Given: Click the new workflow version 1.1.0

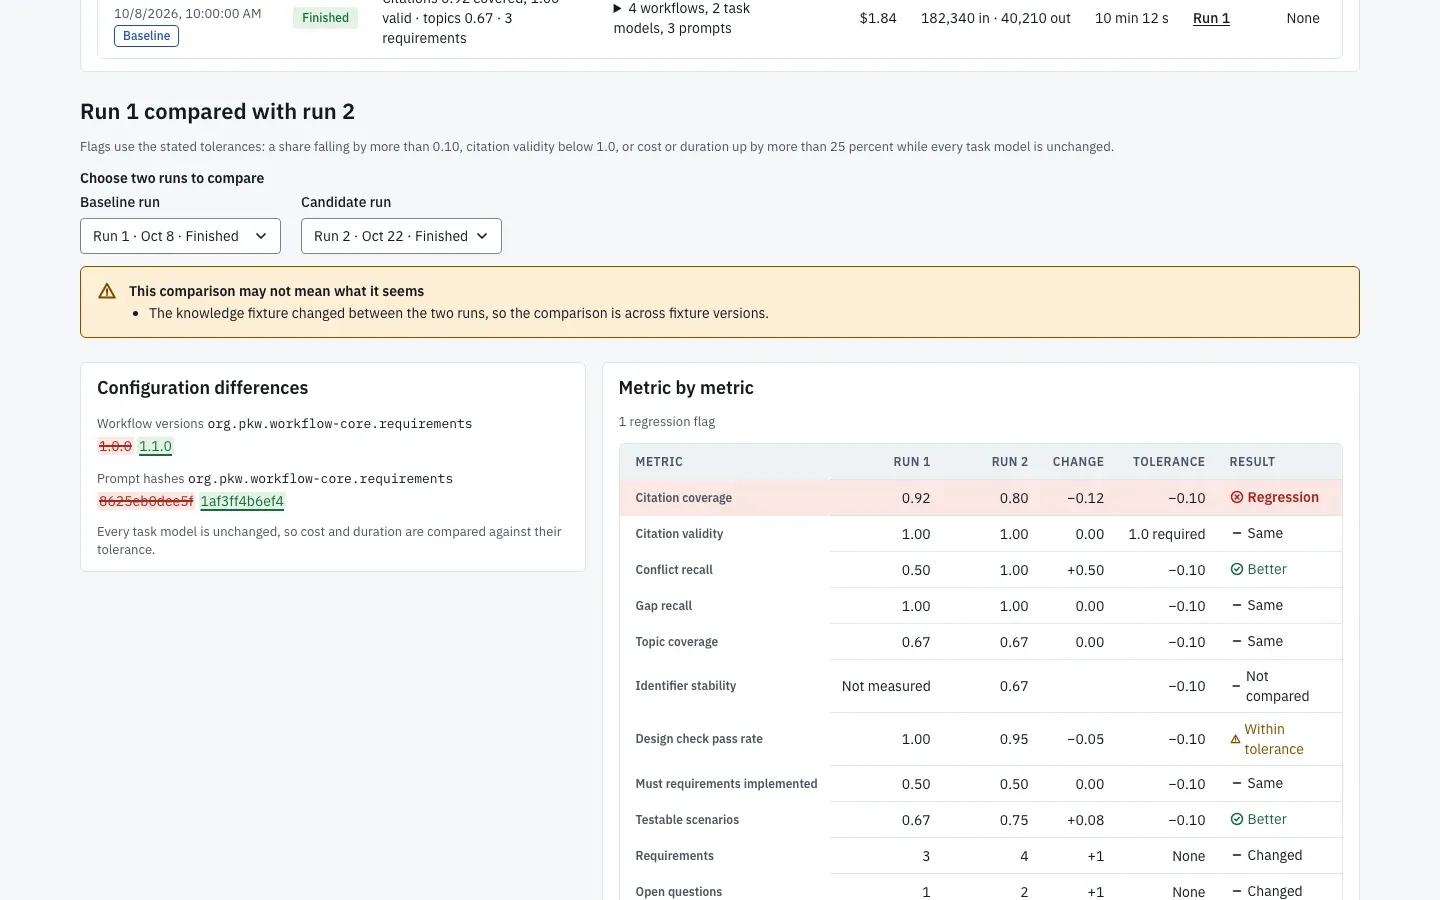Looking at the screenshot, I should tap(155, 446).
